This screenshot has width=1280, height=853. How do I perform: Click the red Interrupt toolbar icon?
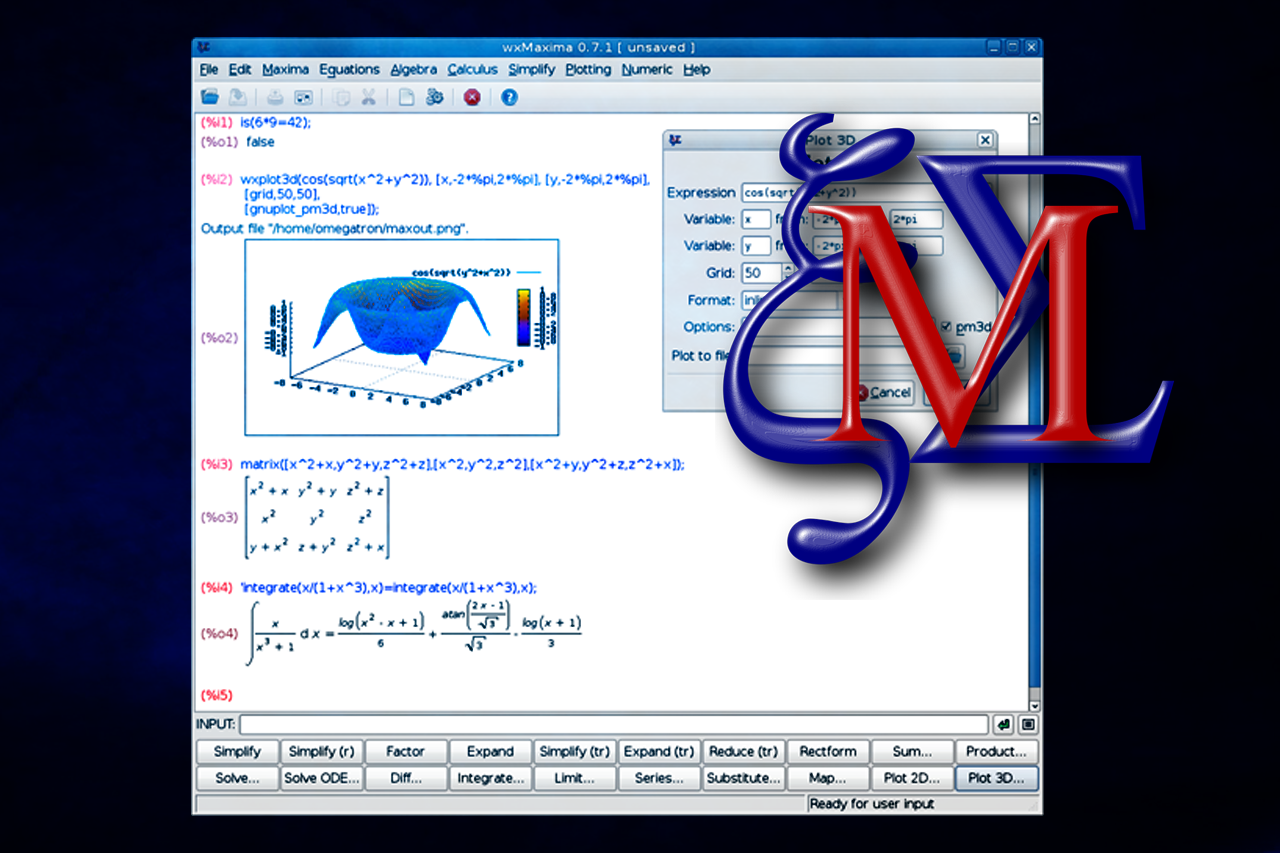pyautogui.click(x=472, y=97)
